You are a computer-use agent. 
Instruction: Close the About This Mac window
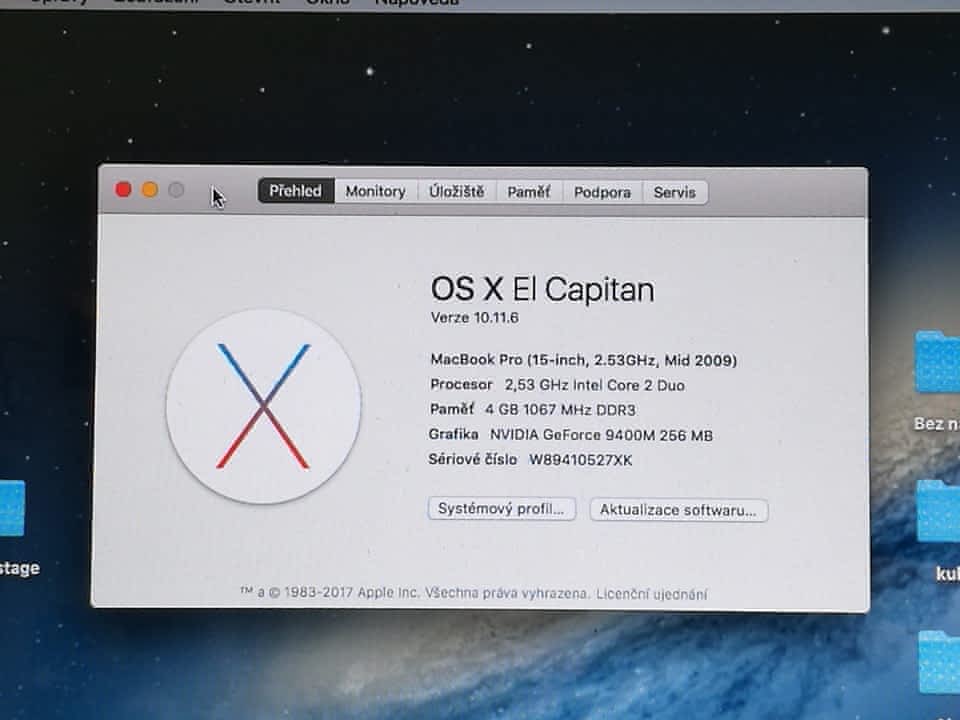pyautogui.click(x=124, y=190)
